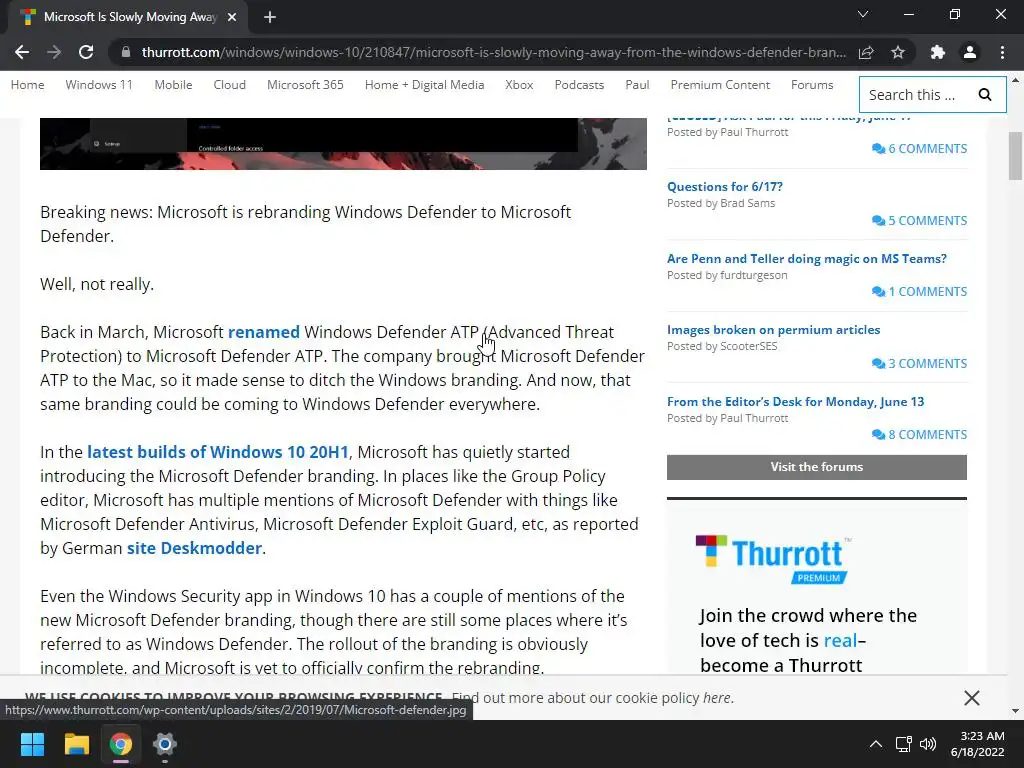Dismiss the cookie policy banner
Viewport: 1024px width, 768px height.
pos(972,697)
